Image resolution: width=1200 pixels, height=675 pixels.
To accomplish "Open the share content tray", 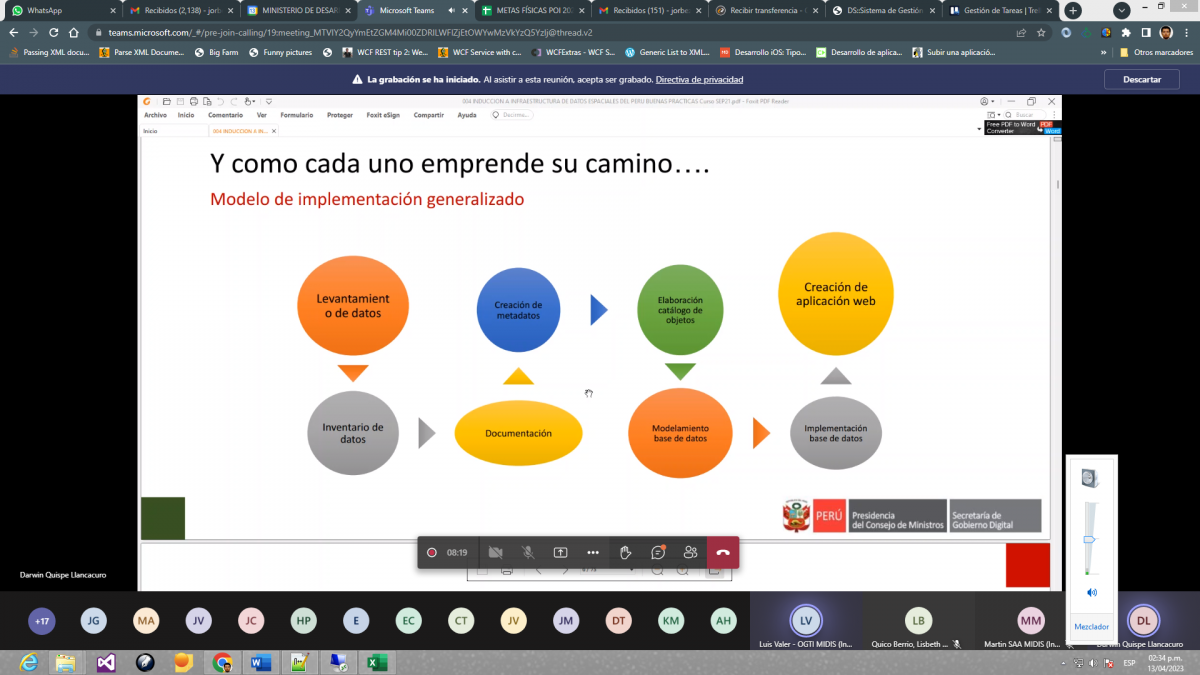I will (x=560, y=552).
